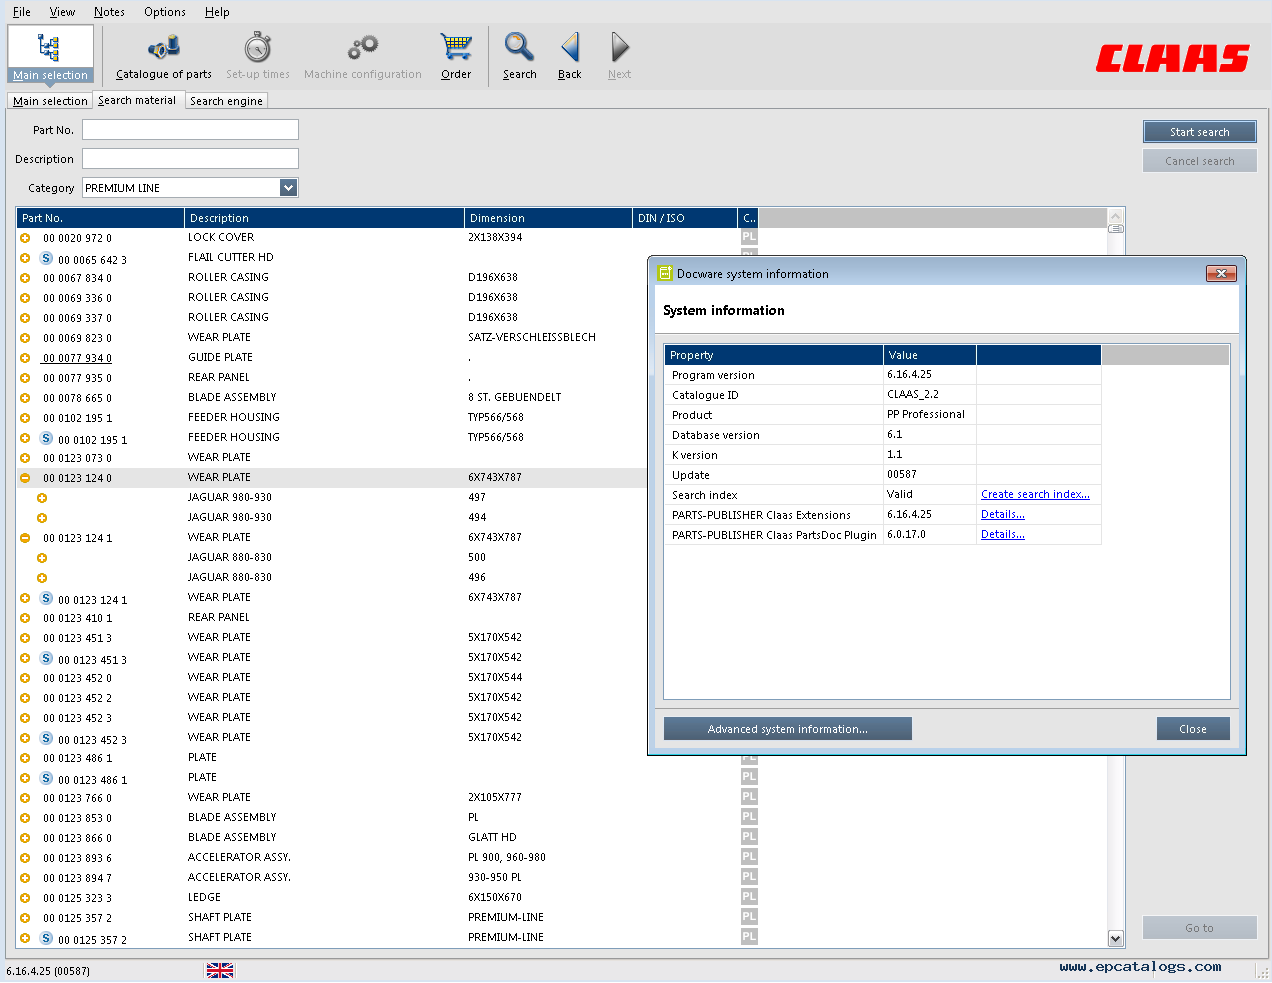Click the S icon beside part 00 0123 486 1
This screenshot has height=983, width=1272.
(x=46, y=778)
